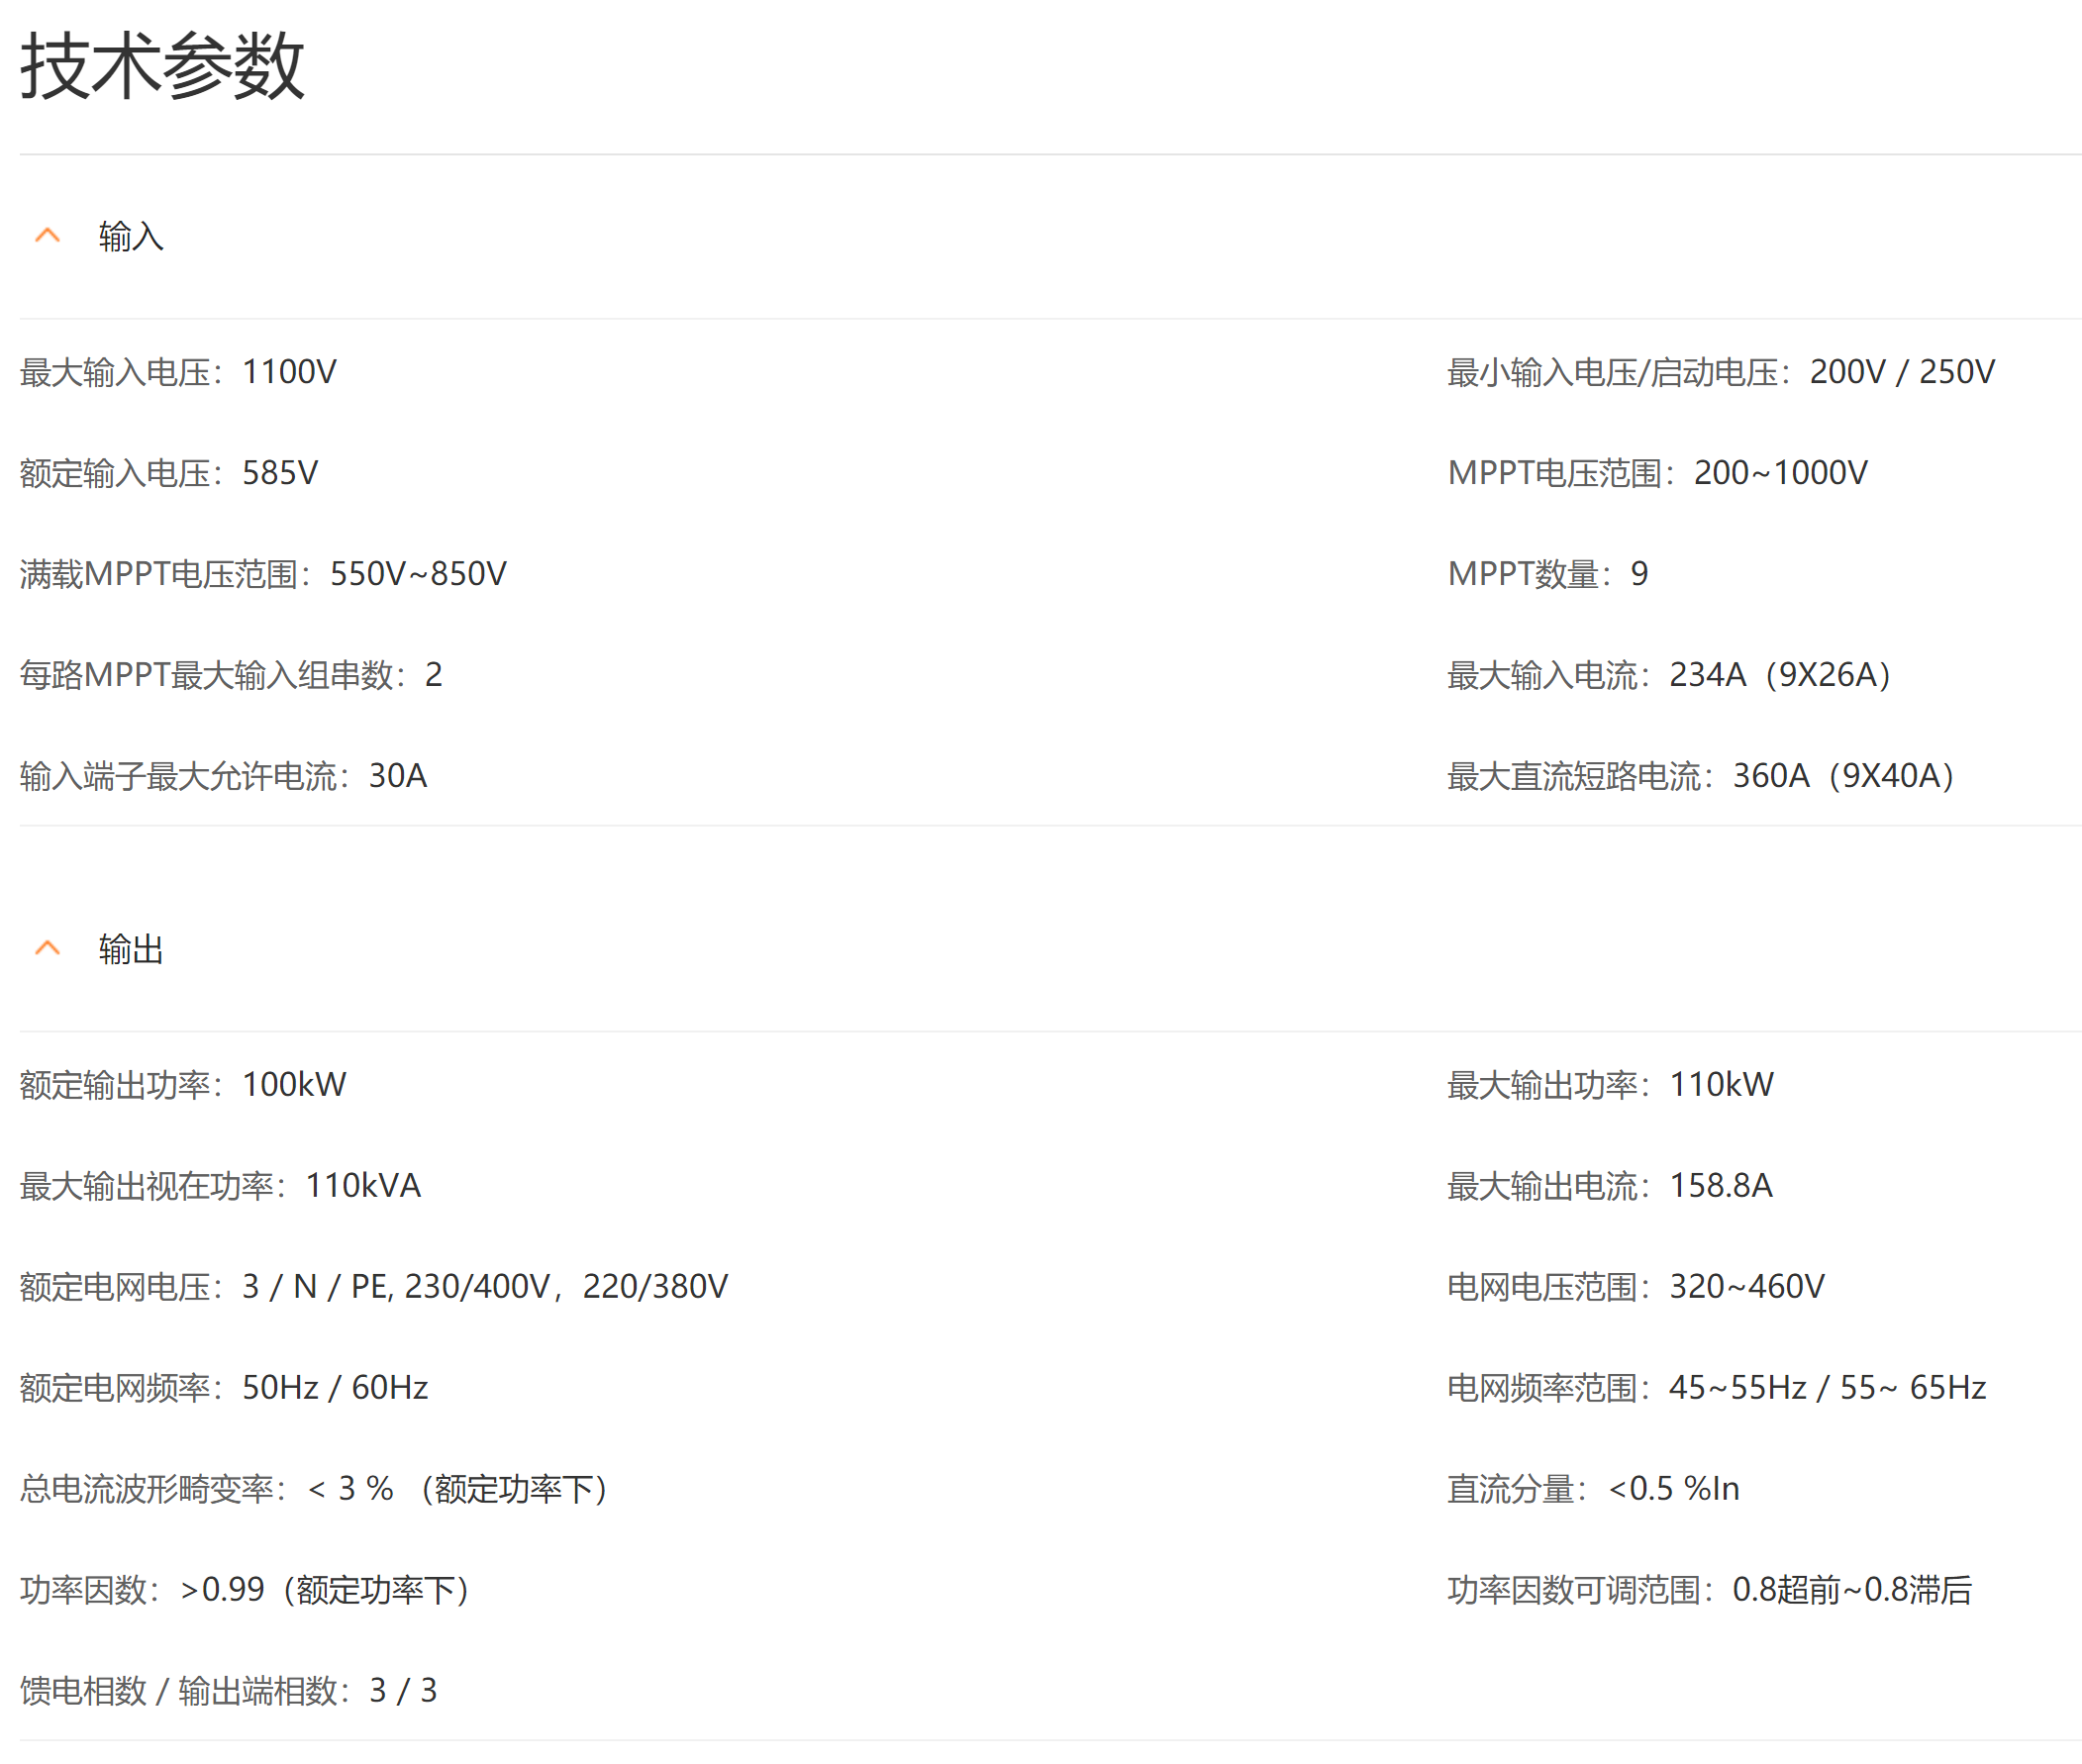Click the 输入 section heading
Image resolution: width=2082 pixels, height=1764 pixels.
[x=130, y=237]
